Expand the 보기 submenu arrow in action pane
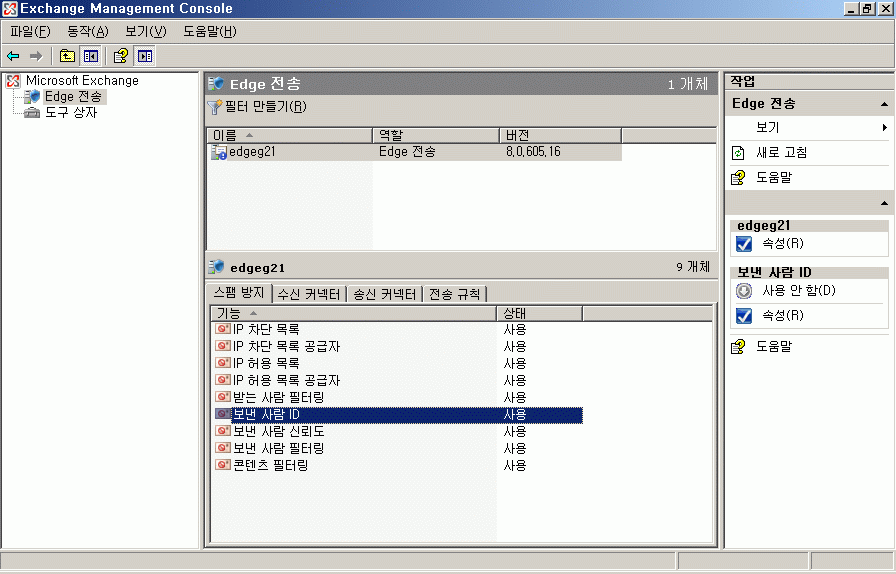Screen dimensions: 896x574 885,127
